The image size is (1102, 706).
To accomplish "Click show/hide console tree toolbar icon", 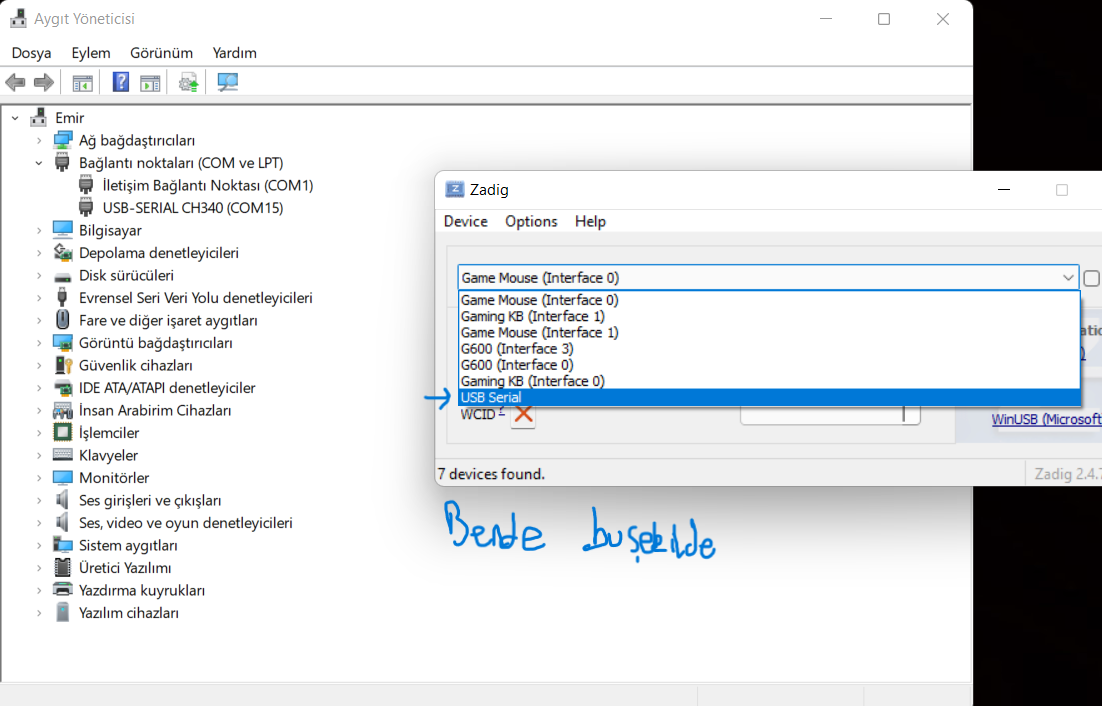I will click(82, 83).
